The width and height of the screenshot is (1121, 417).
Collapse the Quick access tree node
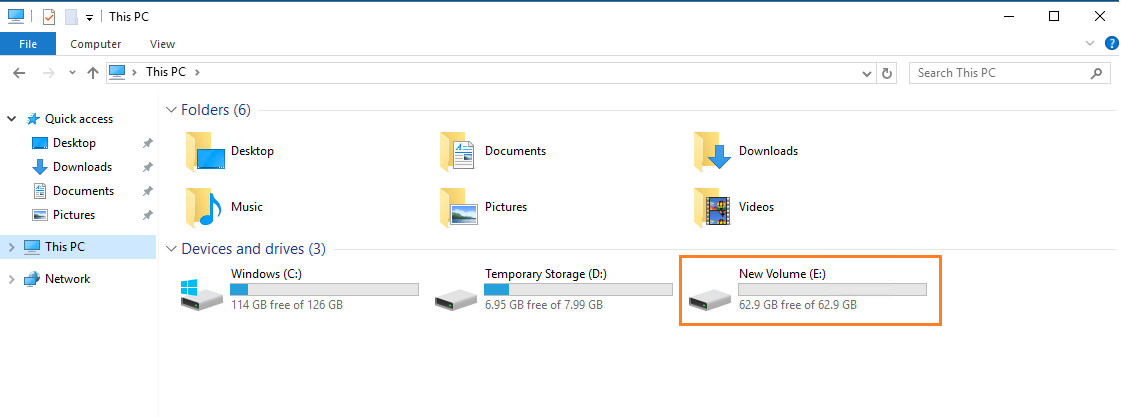click(x=11, y=119)
